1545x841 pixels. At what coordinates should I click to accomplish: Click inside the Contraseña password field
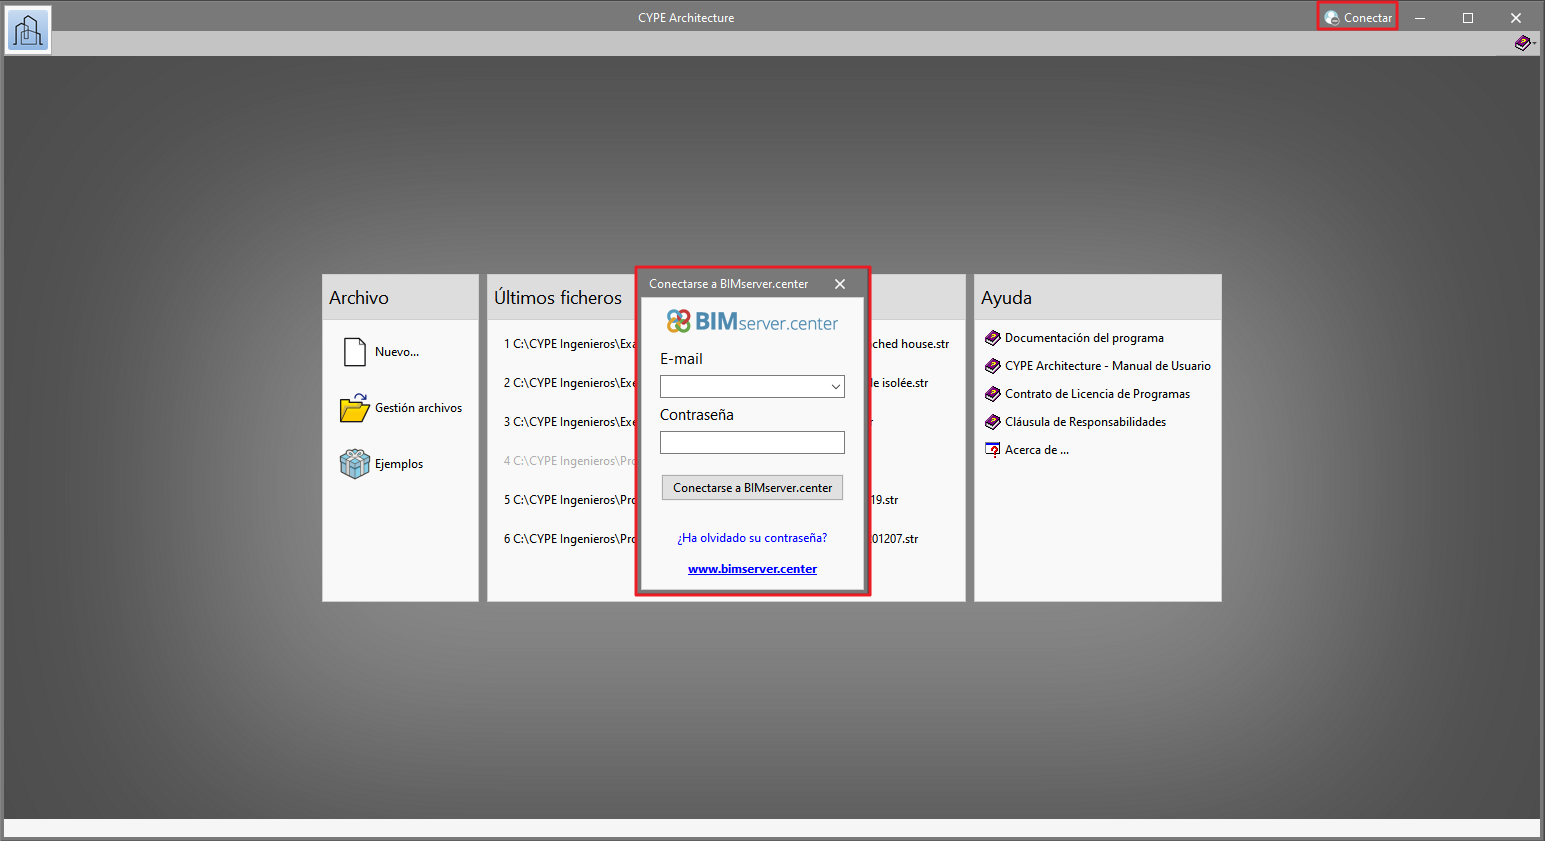pos(752,442)
